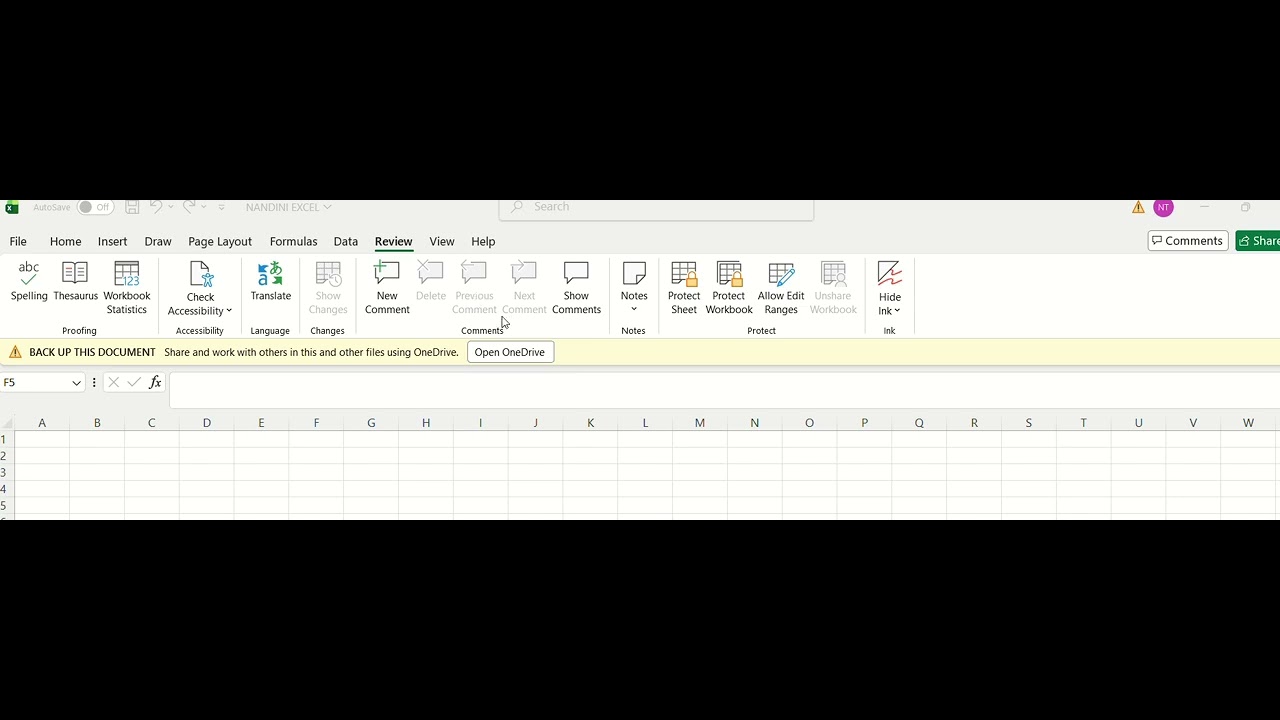Select column header A
1280x720 pixels.
point(42,423)
